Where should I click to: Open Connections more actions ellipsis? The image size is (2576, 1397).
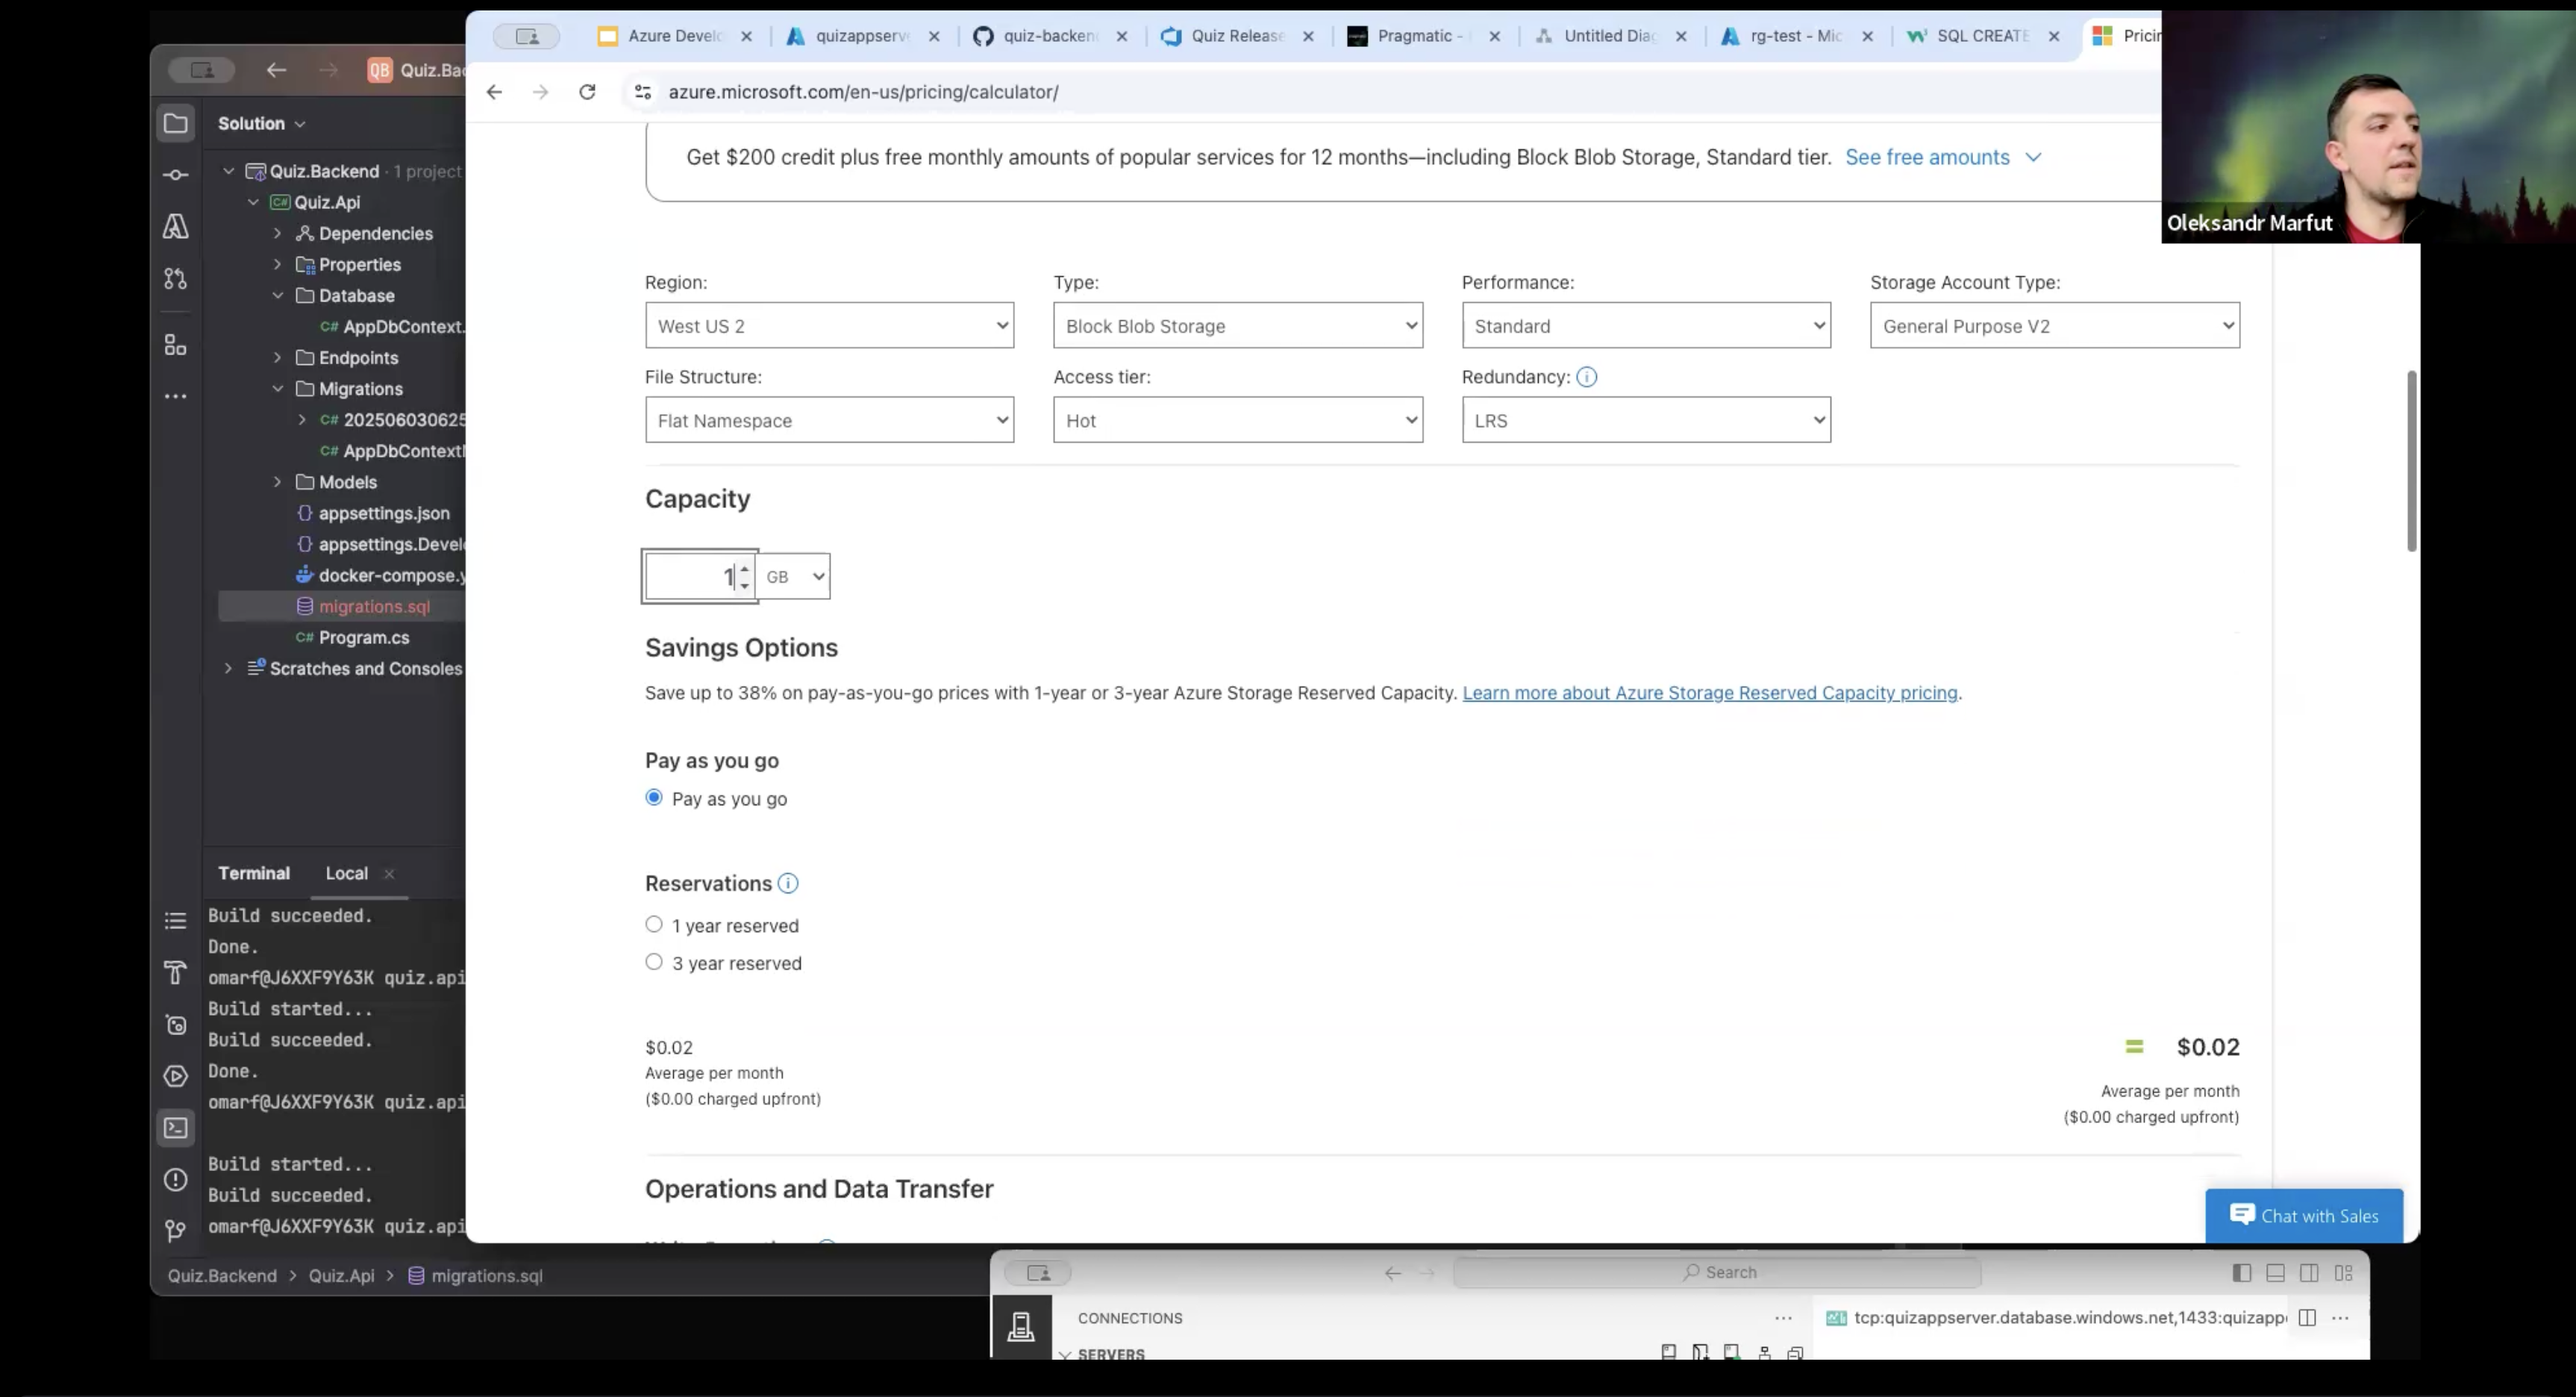pos(1783,1318)
